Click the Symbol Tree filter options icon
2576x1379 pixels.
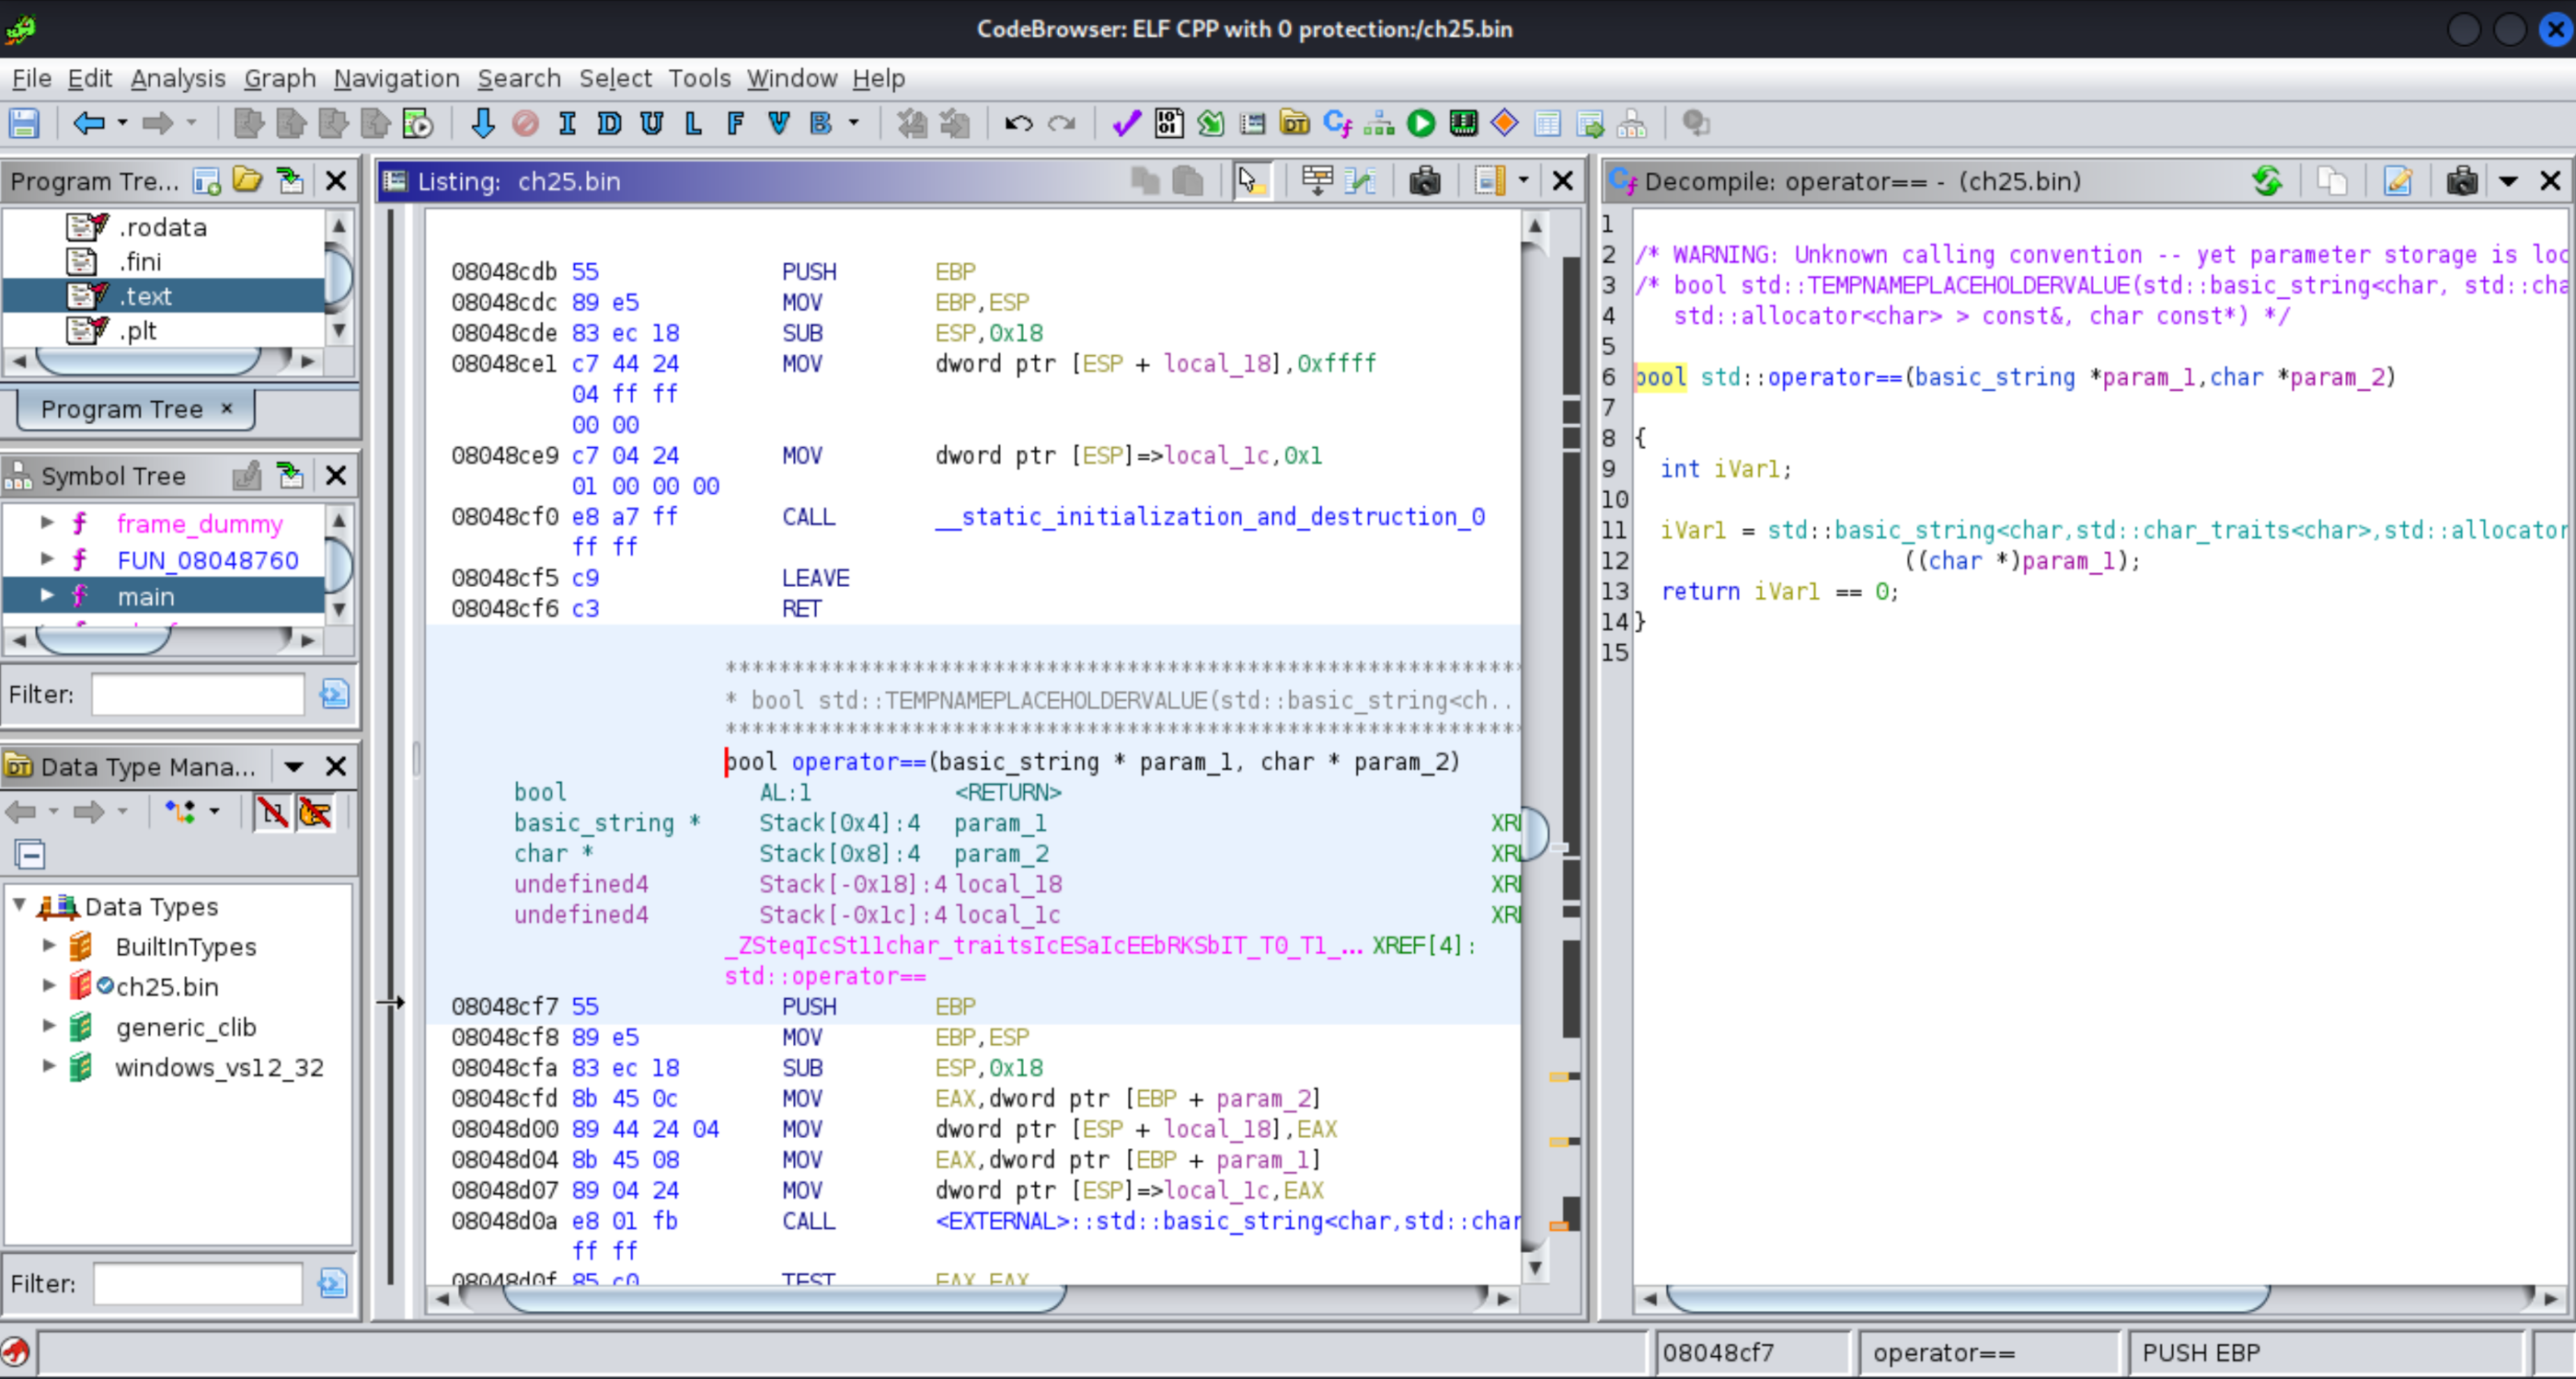(334, 694)
